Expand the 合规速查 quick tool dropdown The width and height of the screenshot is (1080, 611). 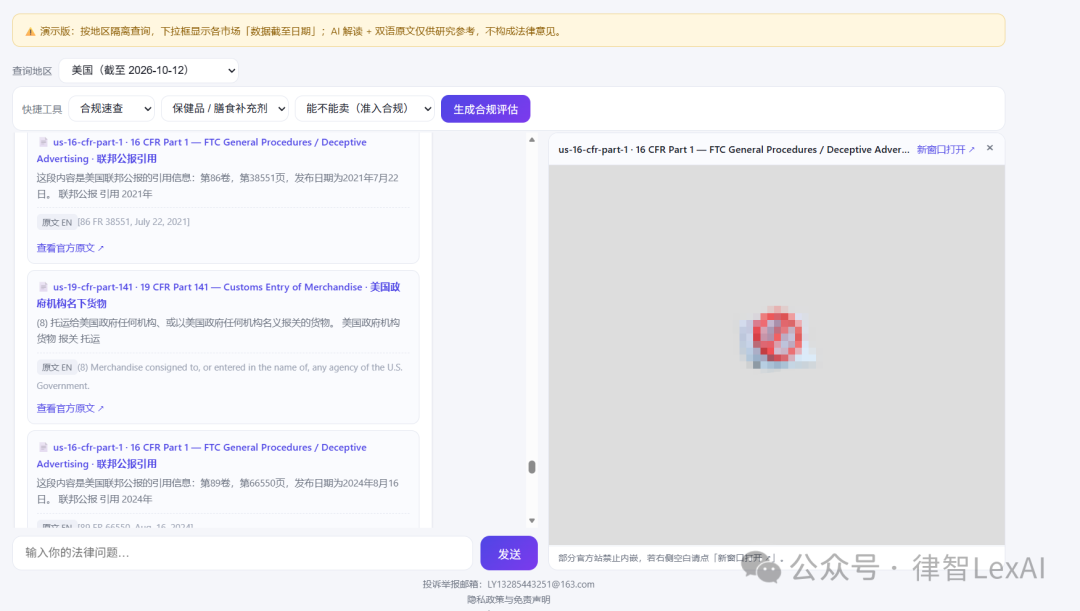pos(112,109)
